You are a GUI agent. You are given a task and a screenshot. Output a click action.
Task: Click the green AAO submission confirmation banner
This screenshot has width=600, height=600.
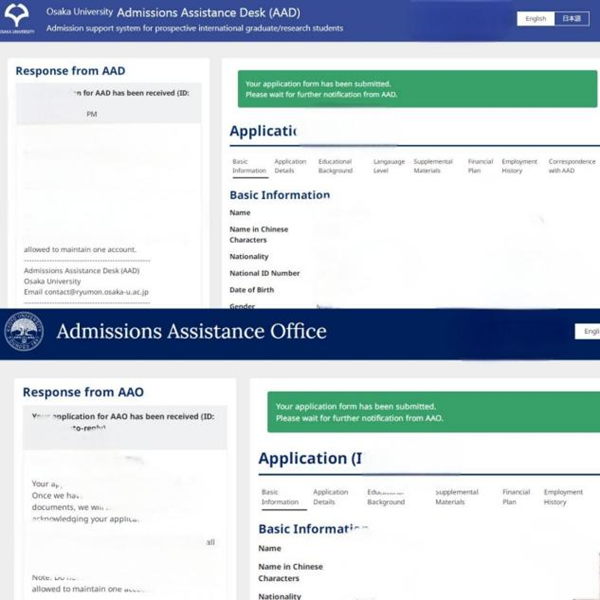point(434,412)
